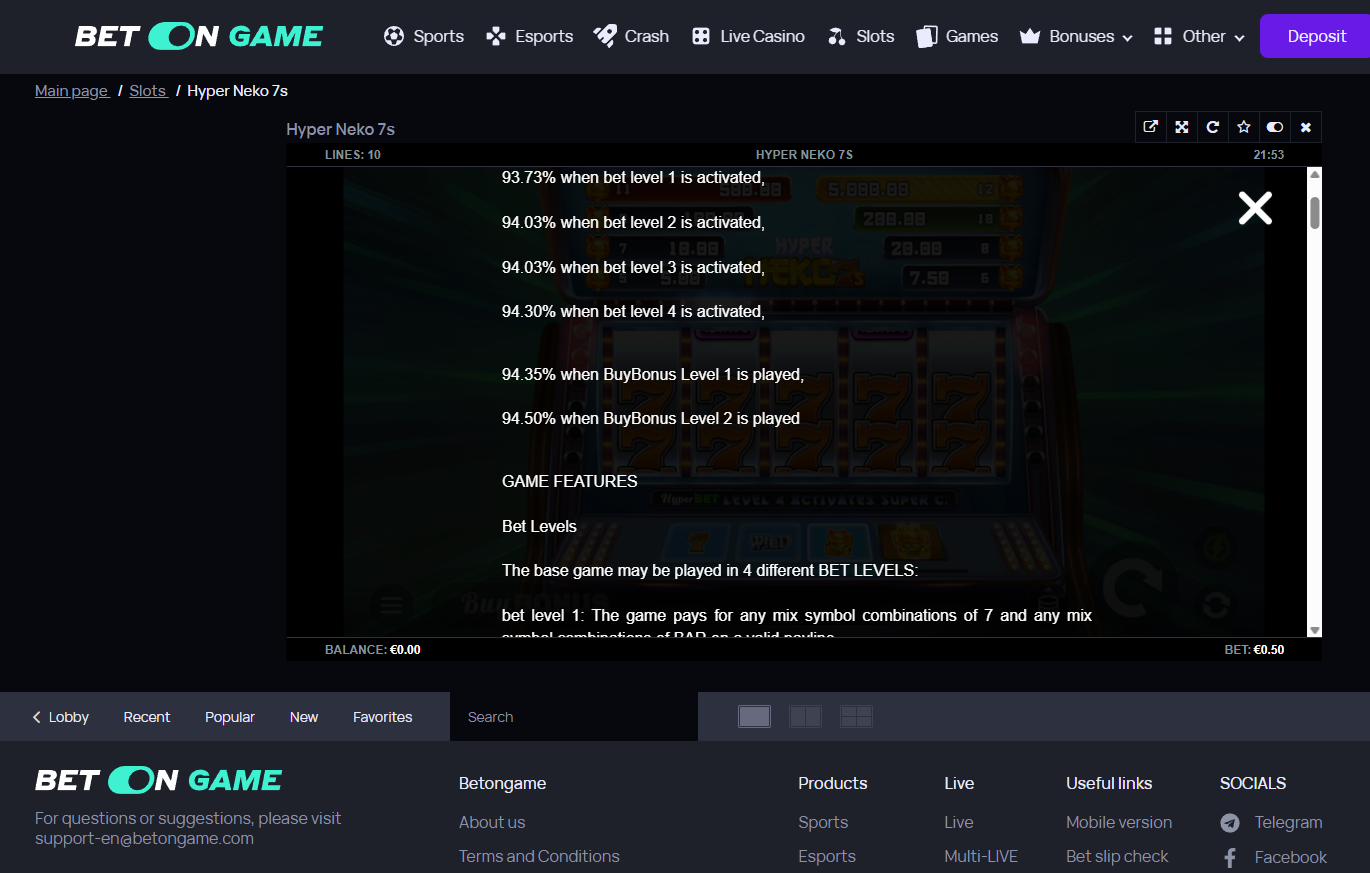
Task: Click '94.50% when BuyBonus Level 2 is played'
Action: pos(651,418)
